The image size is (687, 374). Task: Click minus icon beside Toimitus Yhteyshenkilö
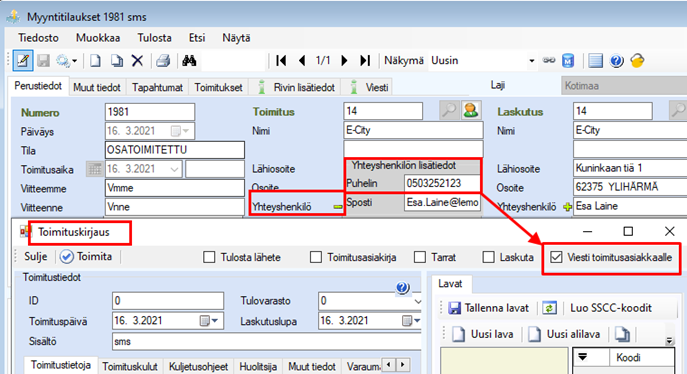coord(338,207)
